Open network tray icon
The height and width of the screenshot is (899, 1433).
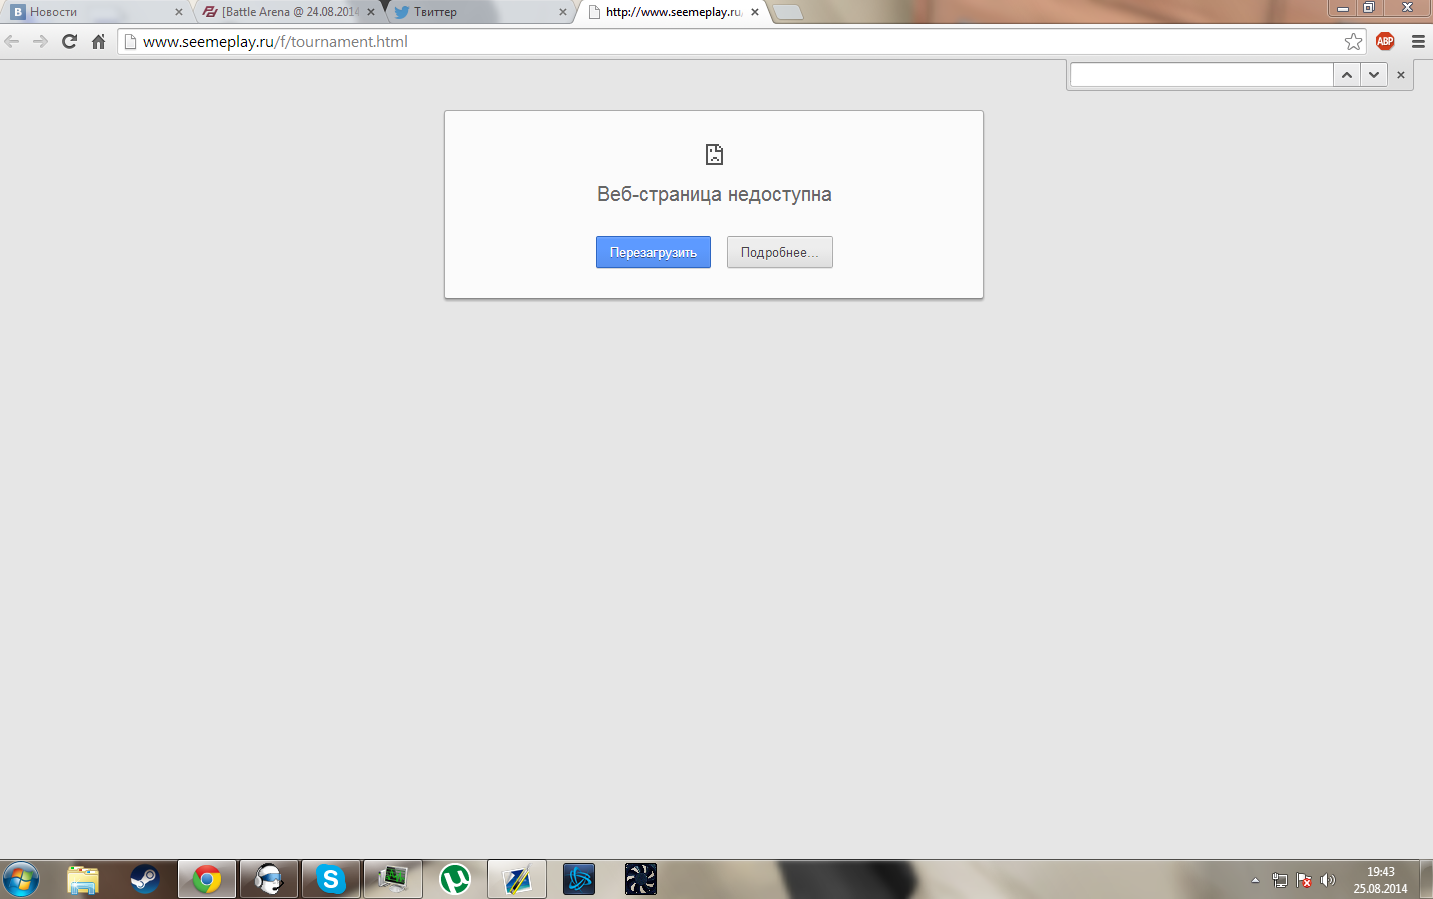pyautogui.click(x=1279, y=880)
